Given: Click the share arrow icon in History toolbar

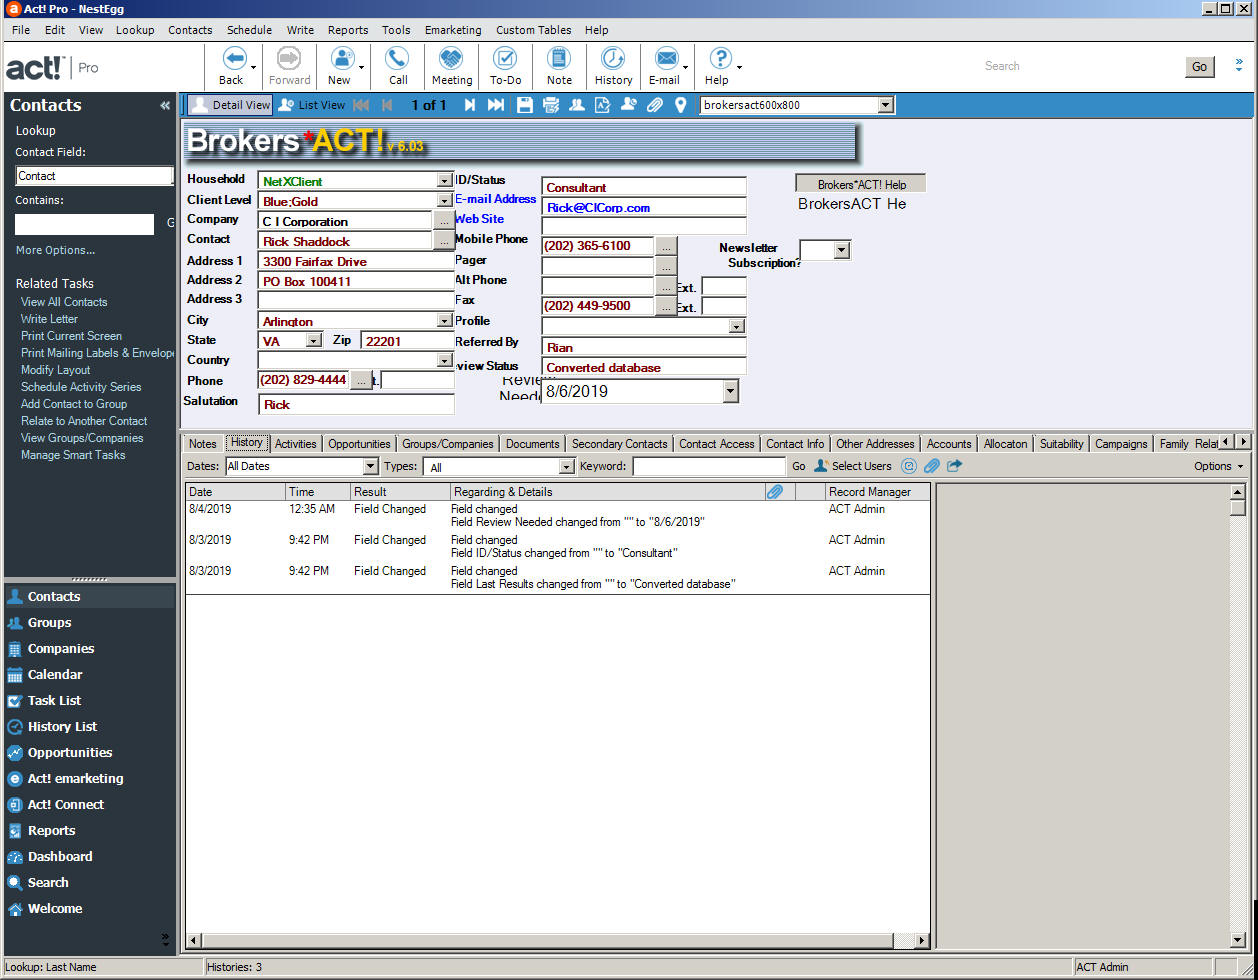Looking at the screenshot, I should [x=955, y=466].
